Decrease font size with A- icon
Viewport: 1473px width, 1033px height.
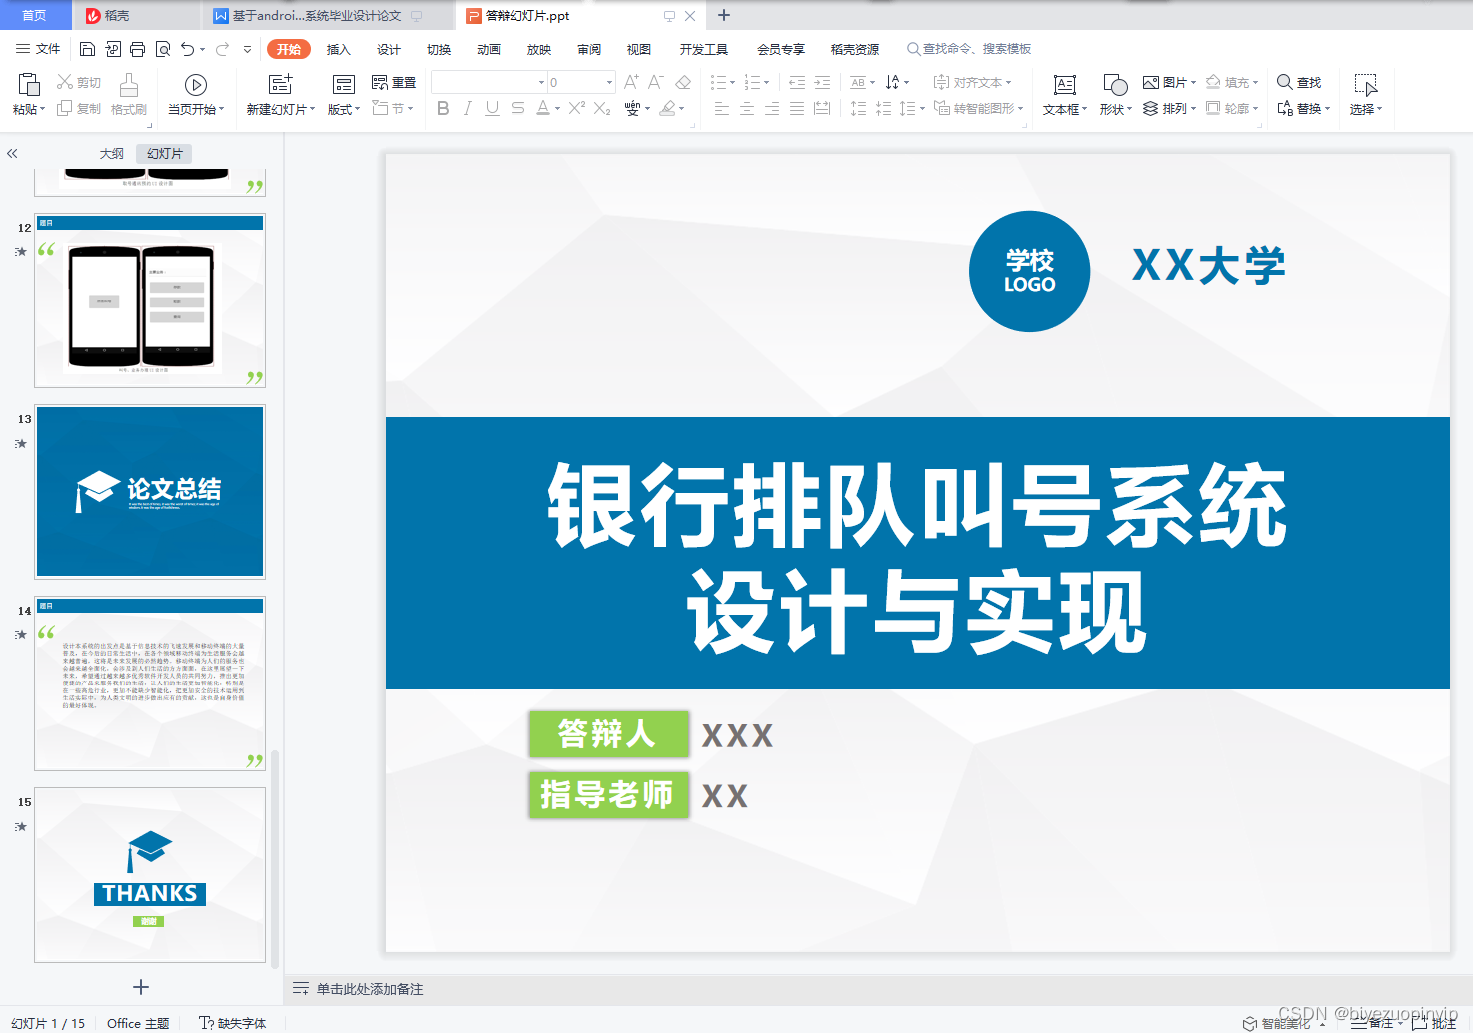coord(656,82)
